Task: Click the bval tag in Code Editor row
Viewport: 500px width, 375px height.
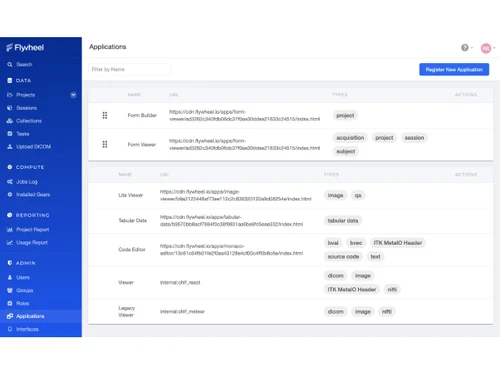Action: click(333, 243)
